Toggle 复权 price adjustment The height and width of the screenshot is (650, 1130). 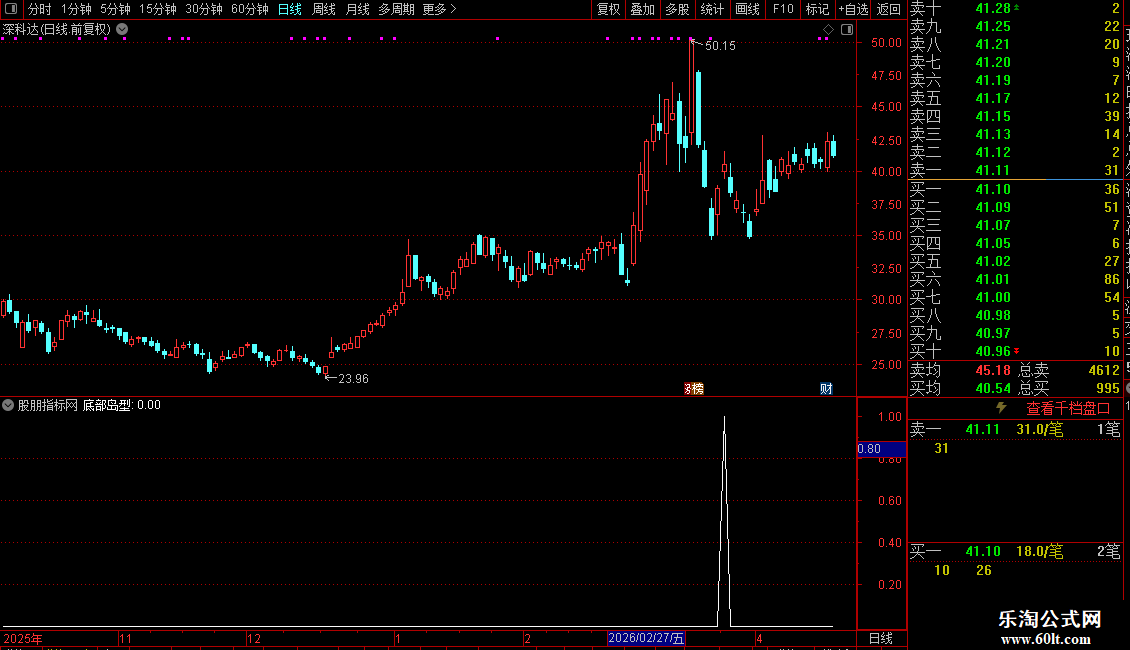608,9
